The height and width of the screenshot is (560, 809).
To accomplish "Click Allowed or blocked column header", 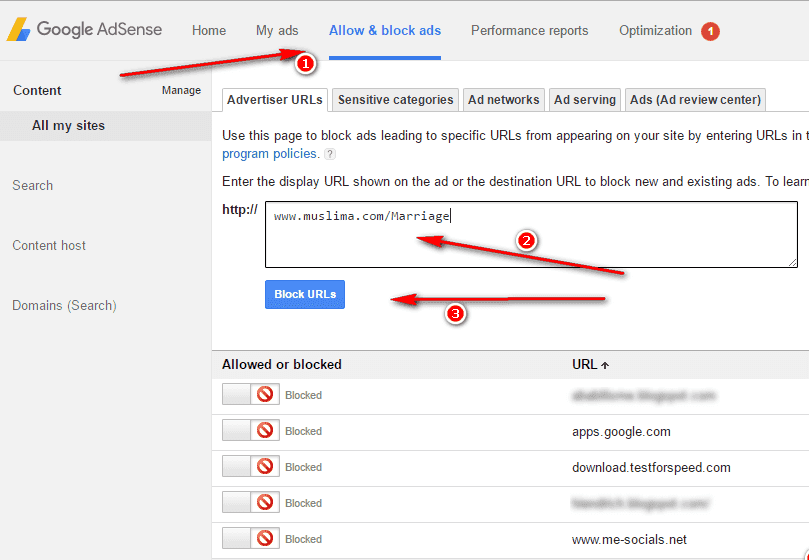I will click(x=282, y=364).
